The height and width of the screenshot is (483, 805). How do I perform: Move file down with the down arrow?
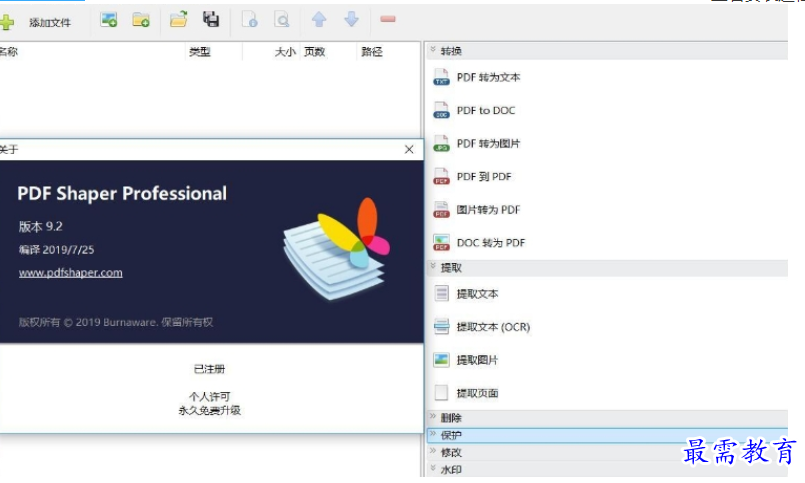coord(352,20)
